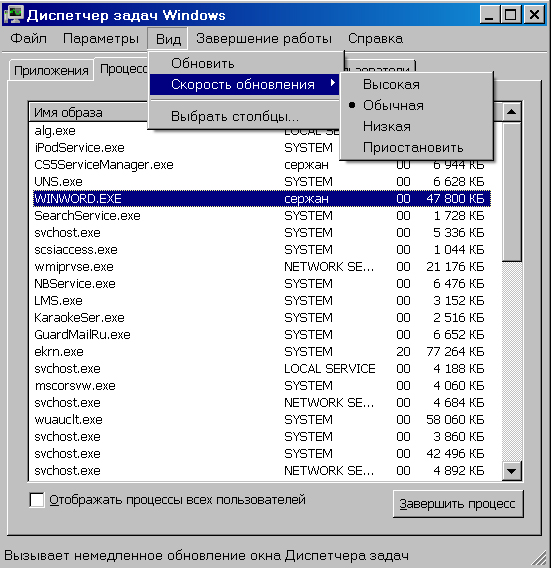Select the Обычная update speed option
Image resolution: width=551 pixels, height=568 pixels.
tap(417, 105)
